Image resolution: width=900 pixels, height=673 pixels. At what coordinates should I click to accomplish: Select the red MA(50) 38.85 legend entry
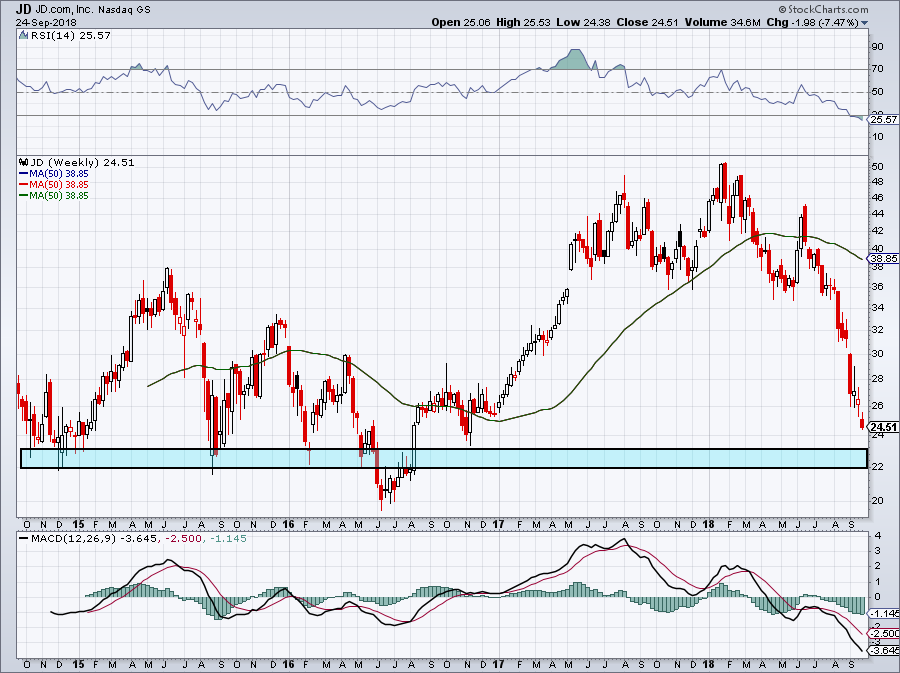coord(53,184)
